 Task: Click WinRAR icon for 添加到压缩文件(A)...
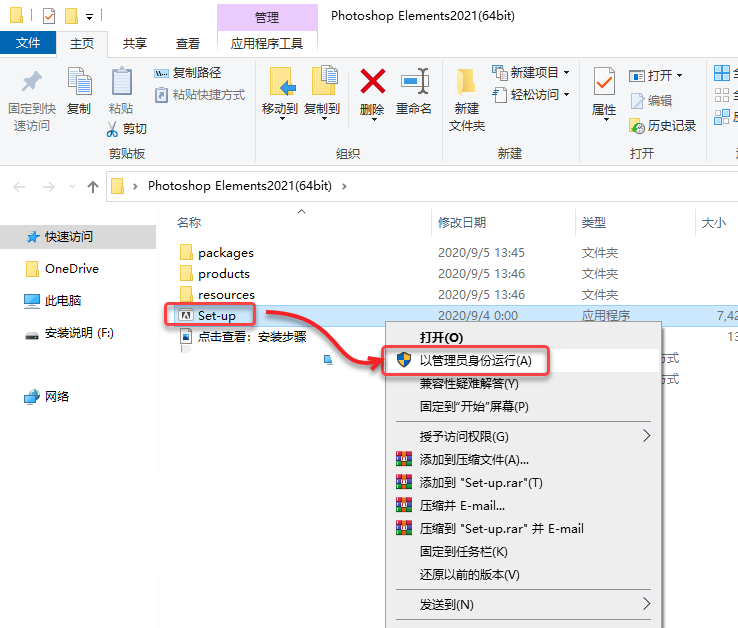point(404,459)
